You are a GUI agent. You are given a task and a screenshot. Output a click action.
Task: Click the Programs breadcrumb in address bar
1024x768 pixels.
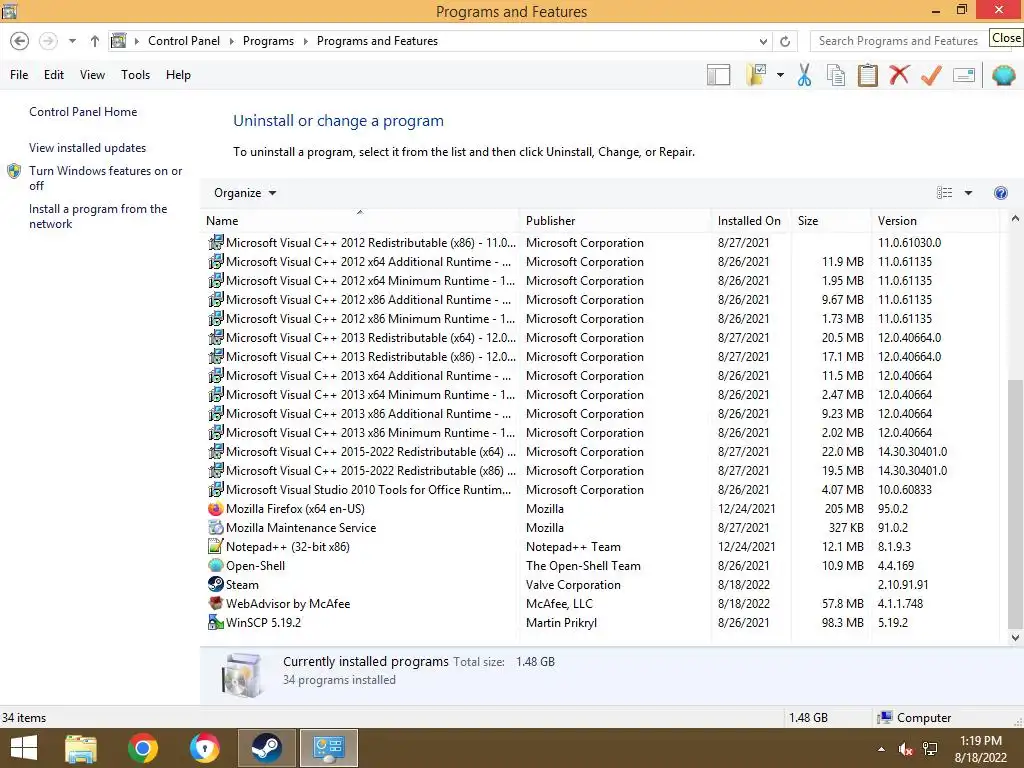(x=268, y=41)
